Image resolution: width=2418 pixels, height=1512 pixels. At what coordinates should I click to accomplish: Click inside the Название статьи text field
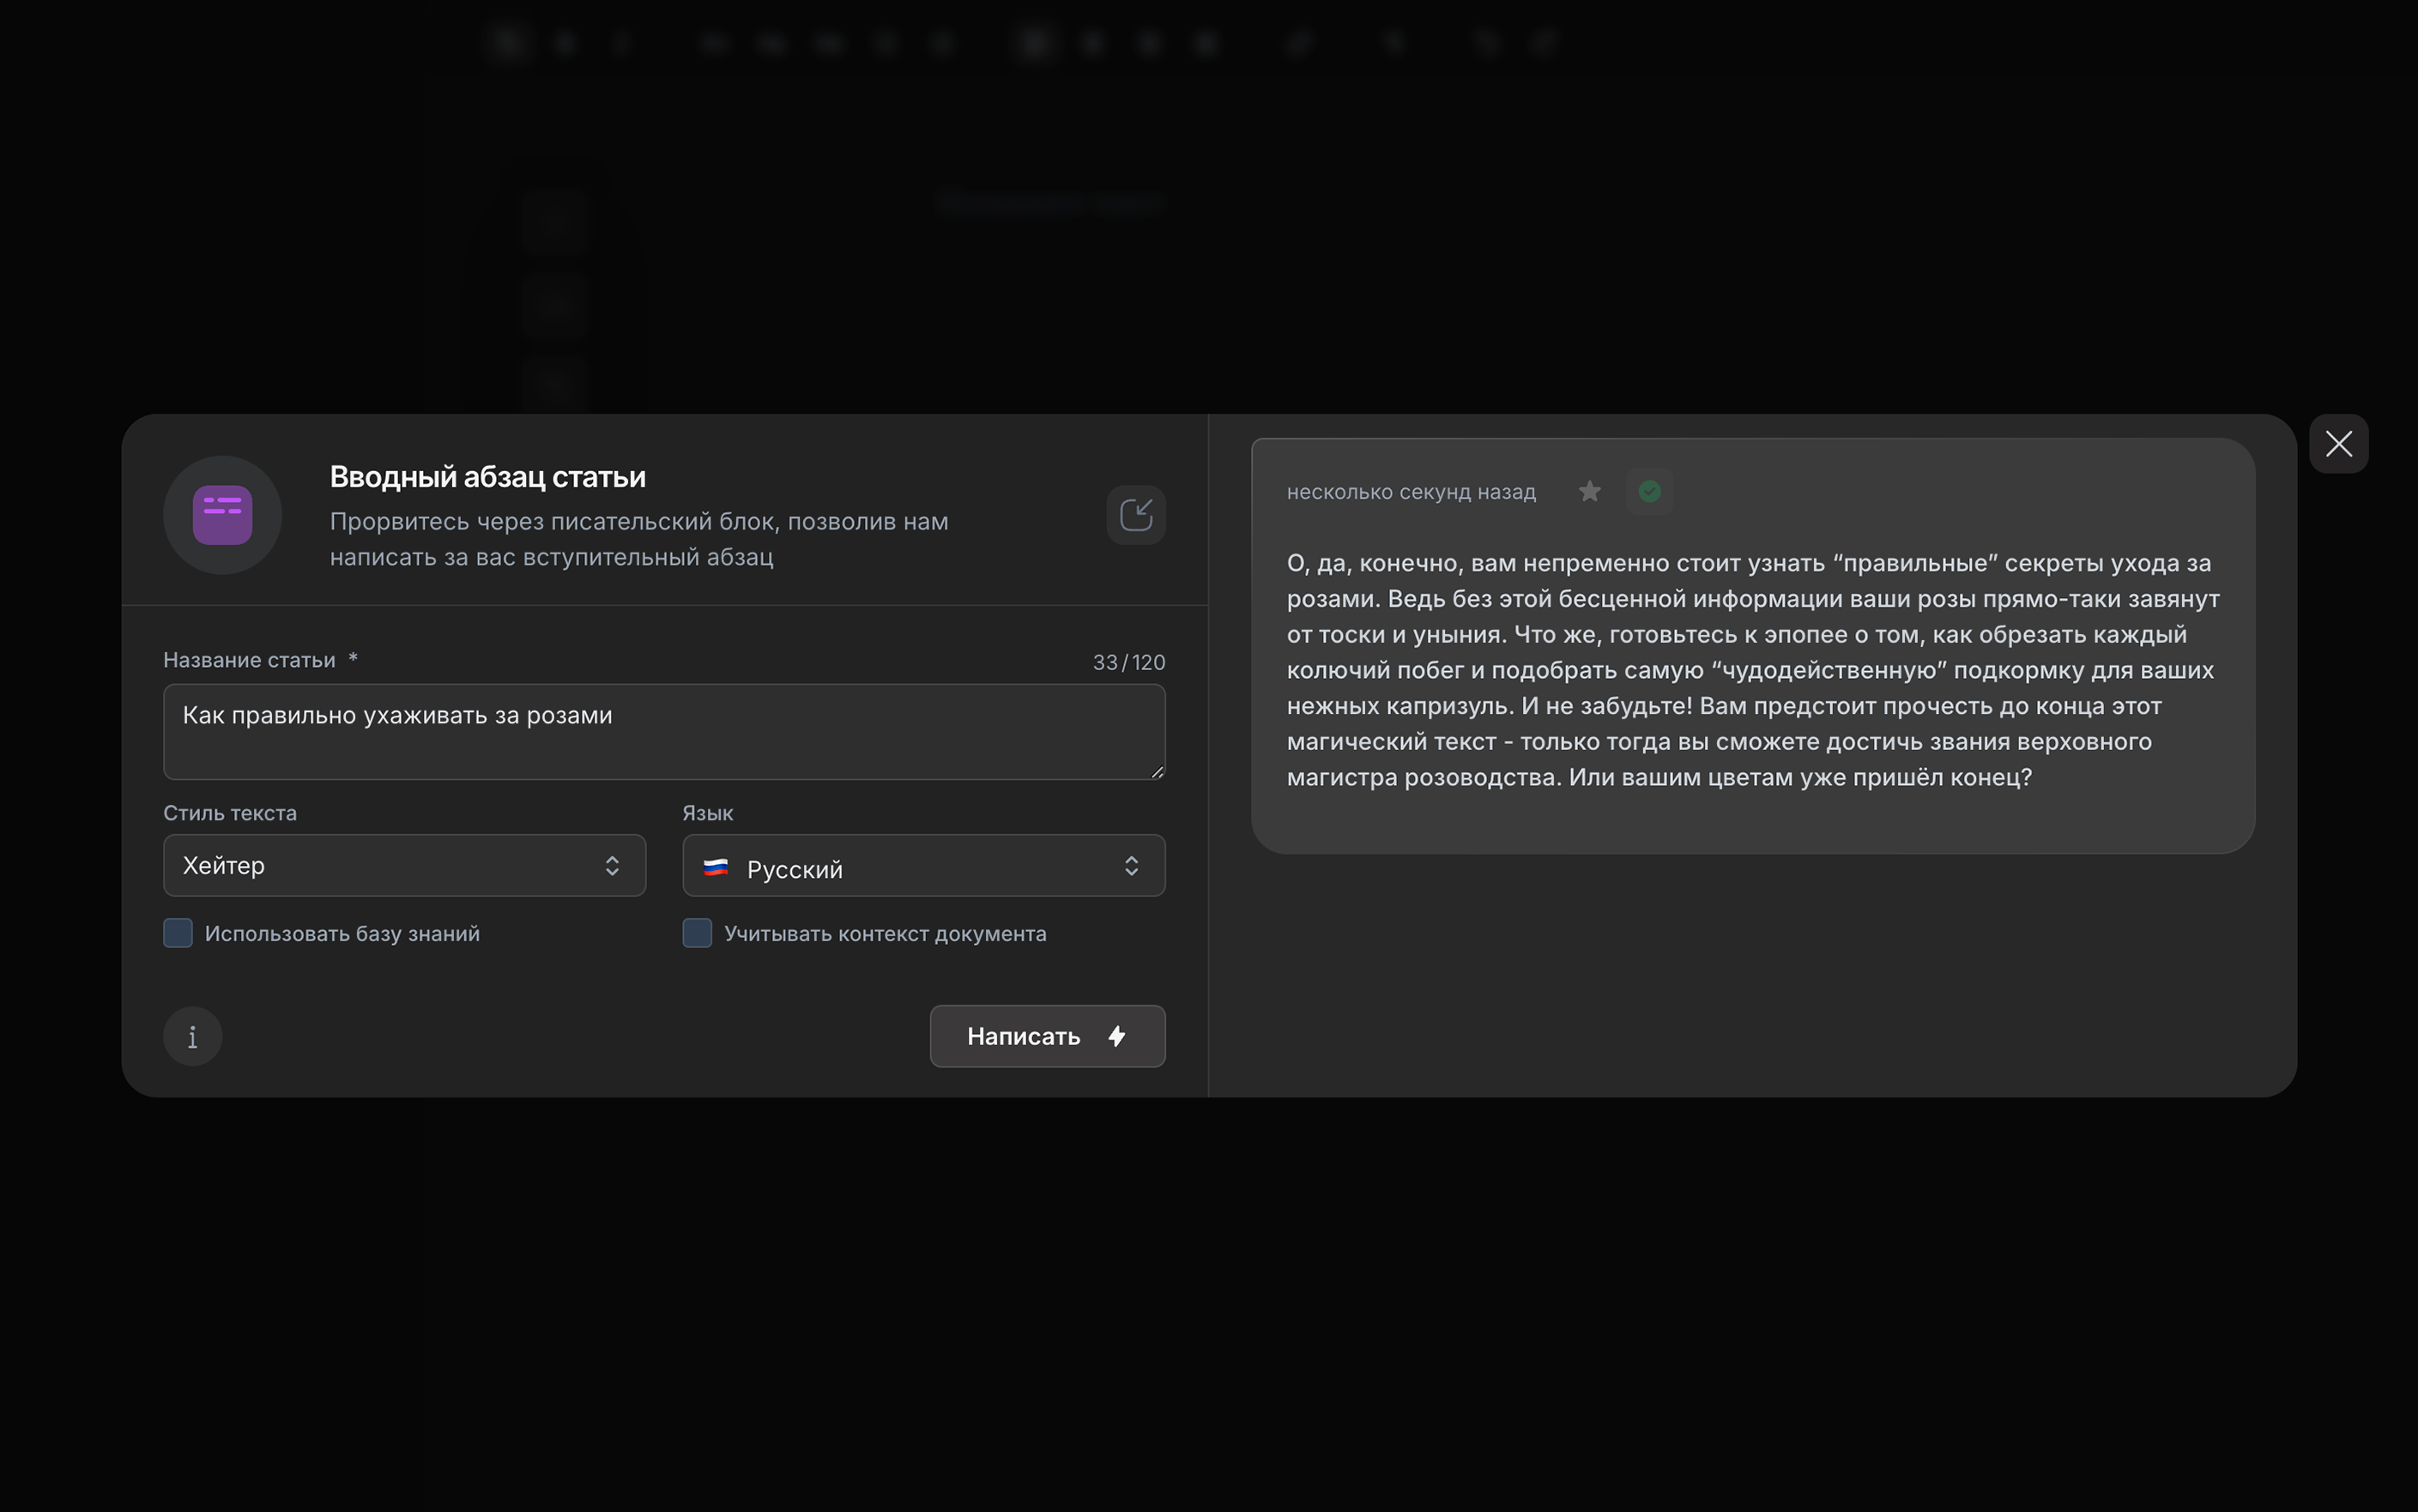pos(664,732)
